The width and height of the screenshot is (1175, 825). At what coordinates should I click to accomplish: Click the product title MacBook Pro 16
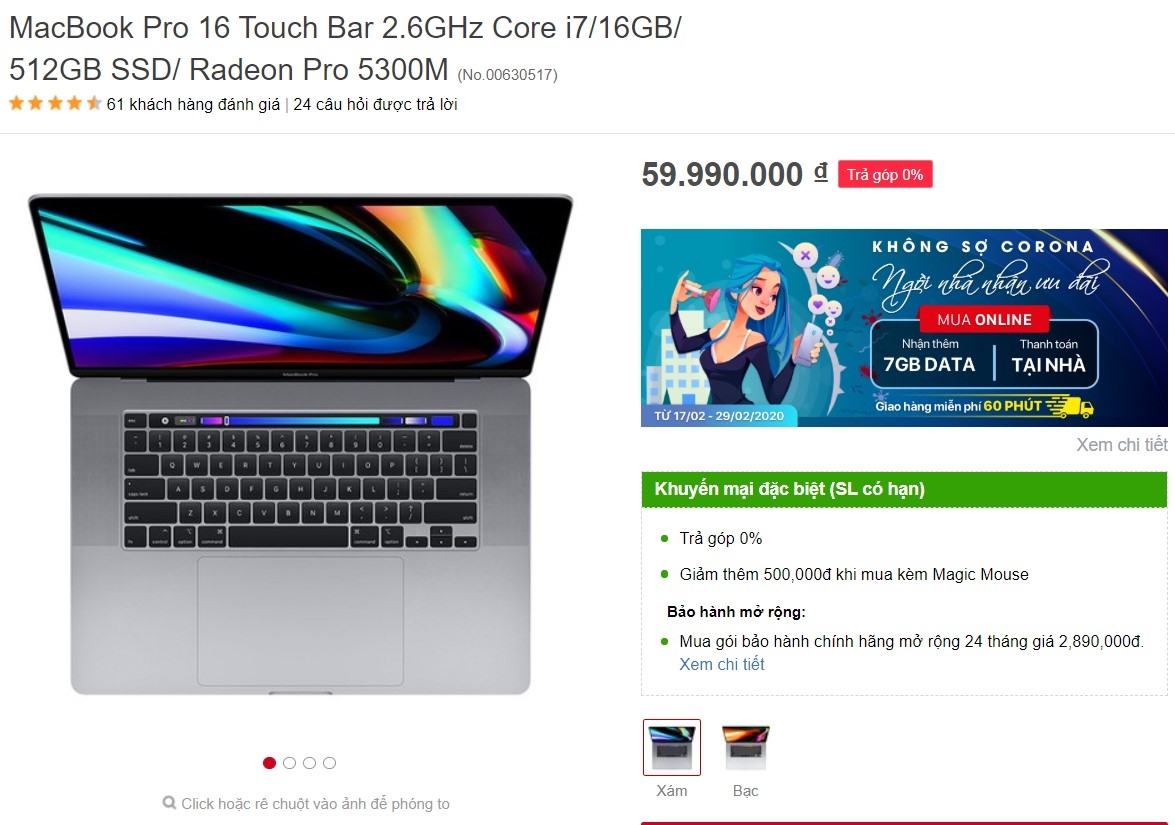point(345,49)
